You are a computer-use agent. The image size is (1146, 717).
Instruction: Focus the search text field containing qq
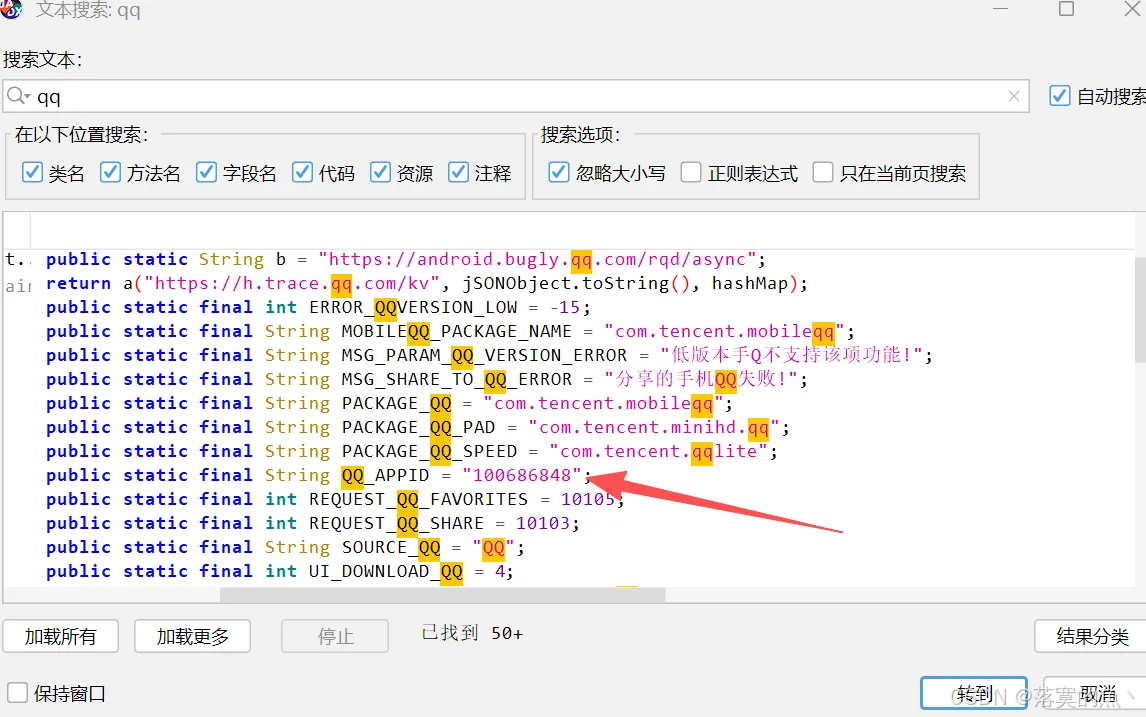pyautogui.click(x=515, y=96)
